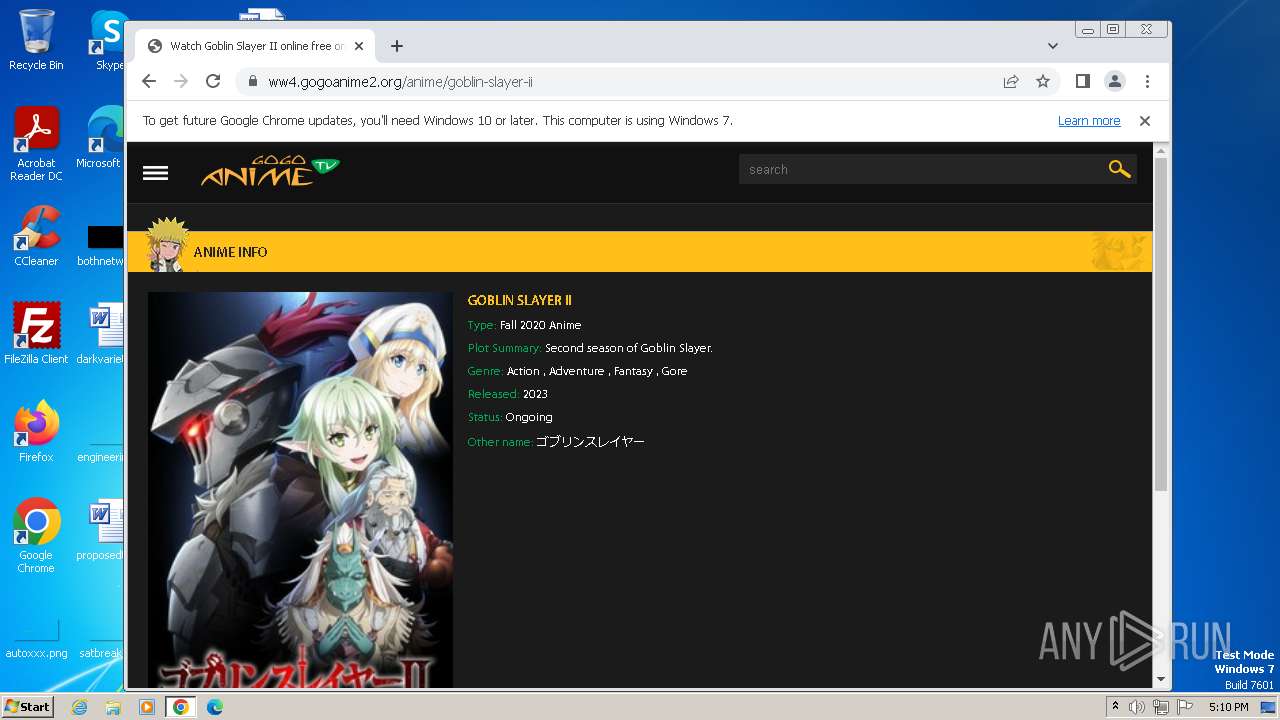The image size is (1280, 720).
Task: Open Windows Media Player from taskbar
Action: [147, 707]
